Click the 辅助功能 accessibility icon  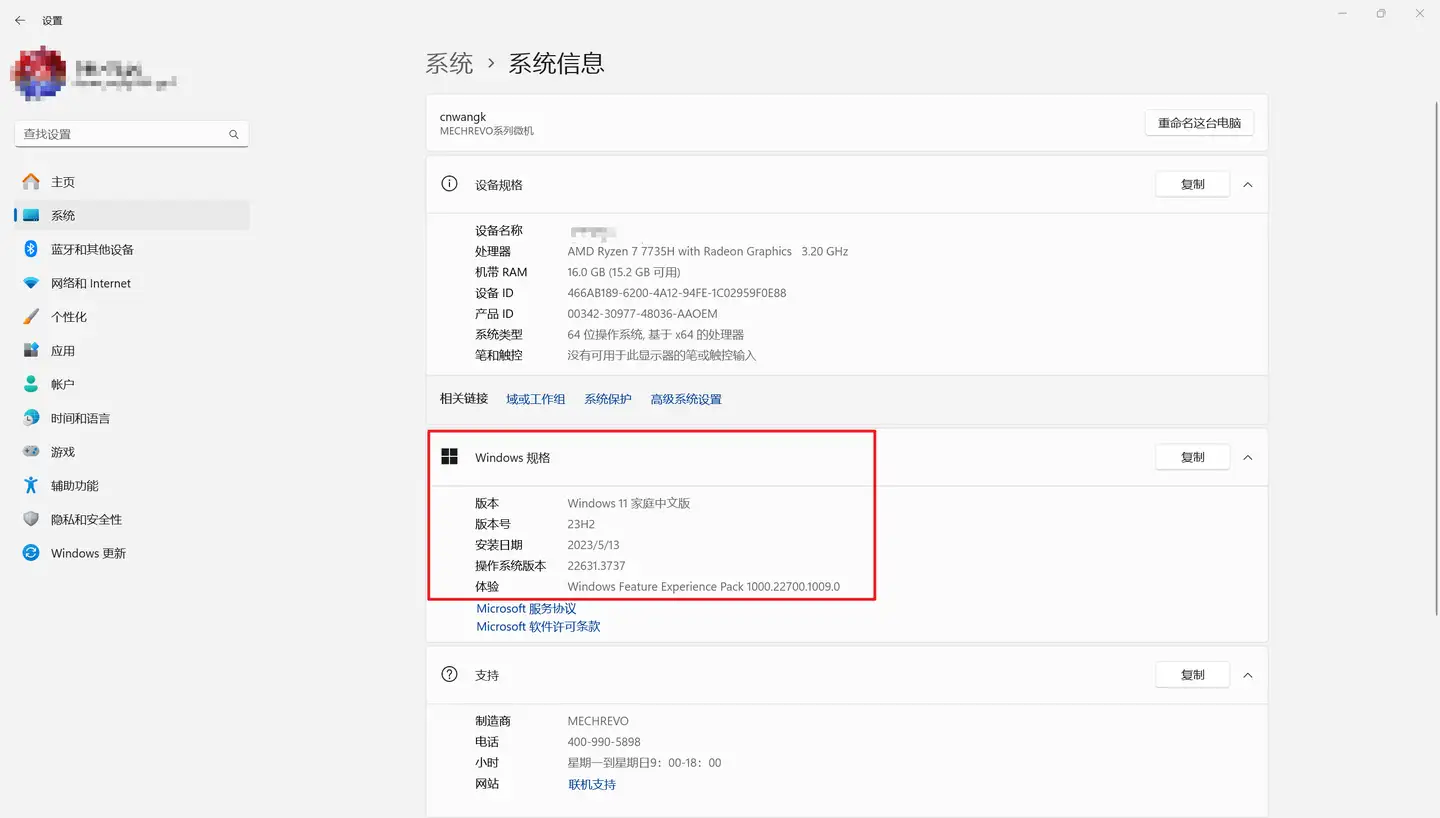coord(31,486)
